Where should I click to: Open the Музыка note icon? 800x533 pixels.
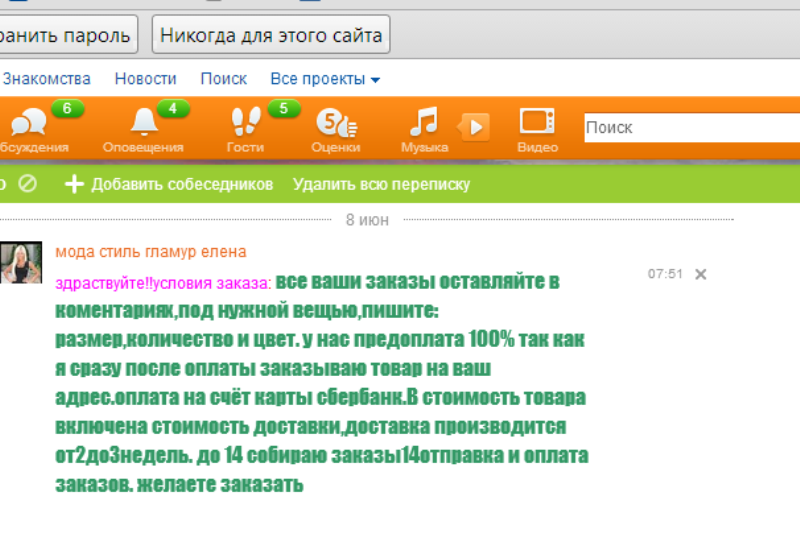[x=424, y=121]
